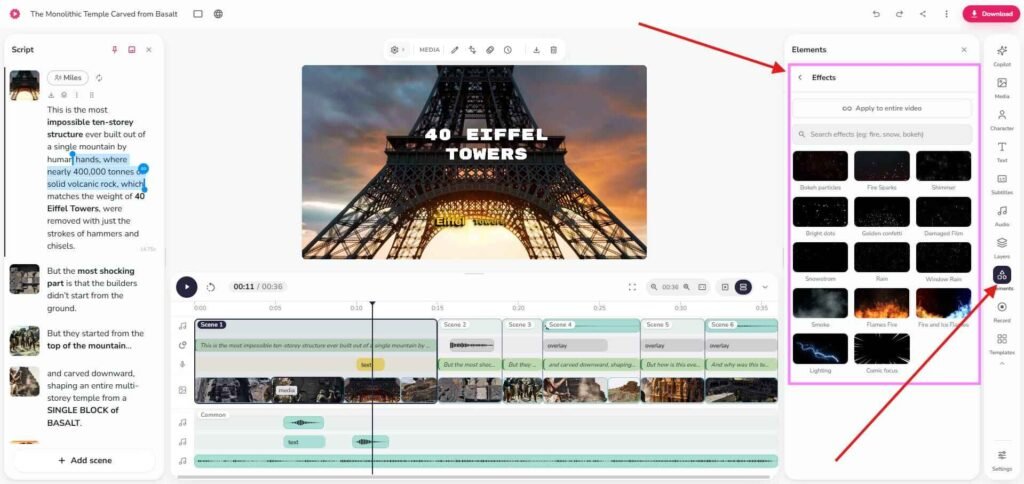
Task: Select the Lighting effect thumbnail
Action: 820,349
